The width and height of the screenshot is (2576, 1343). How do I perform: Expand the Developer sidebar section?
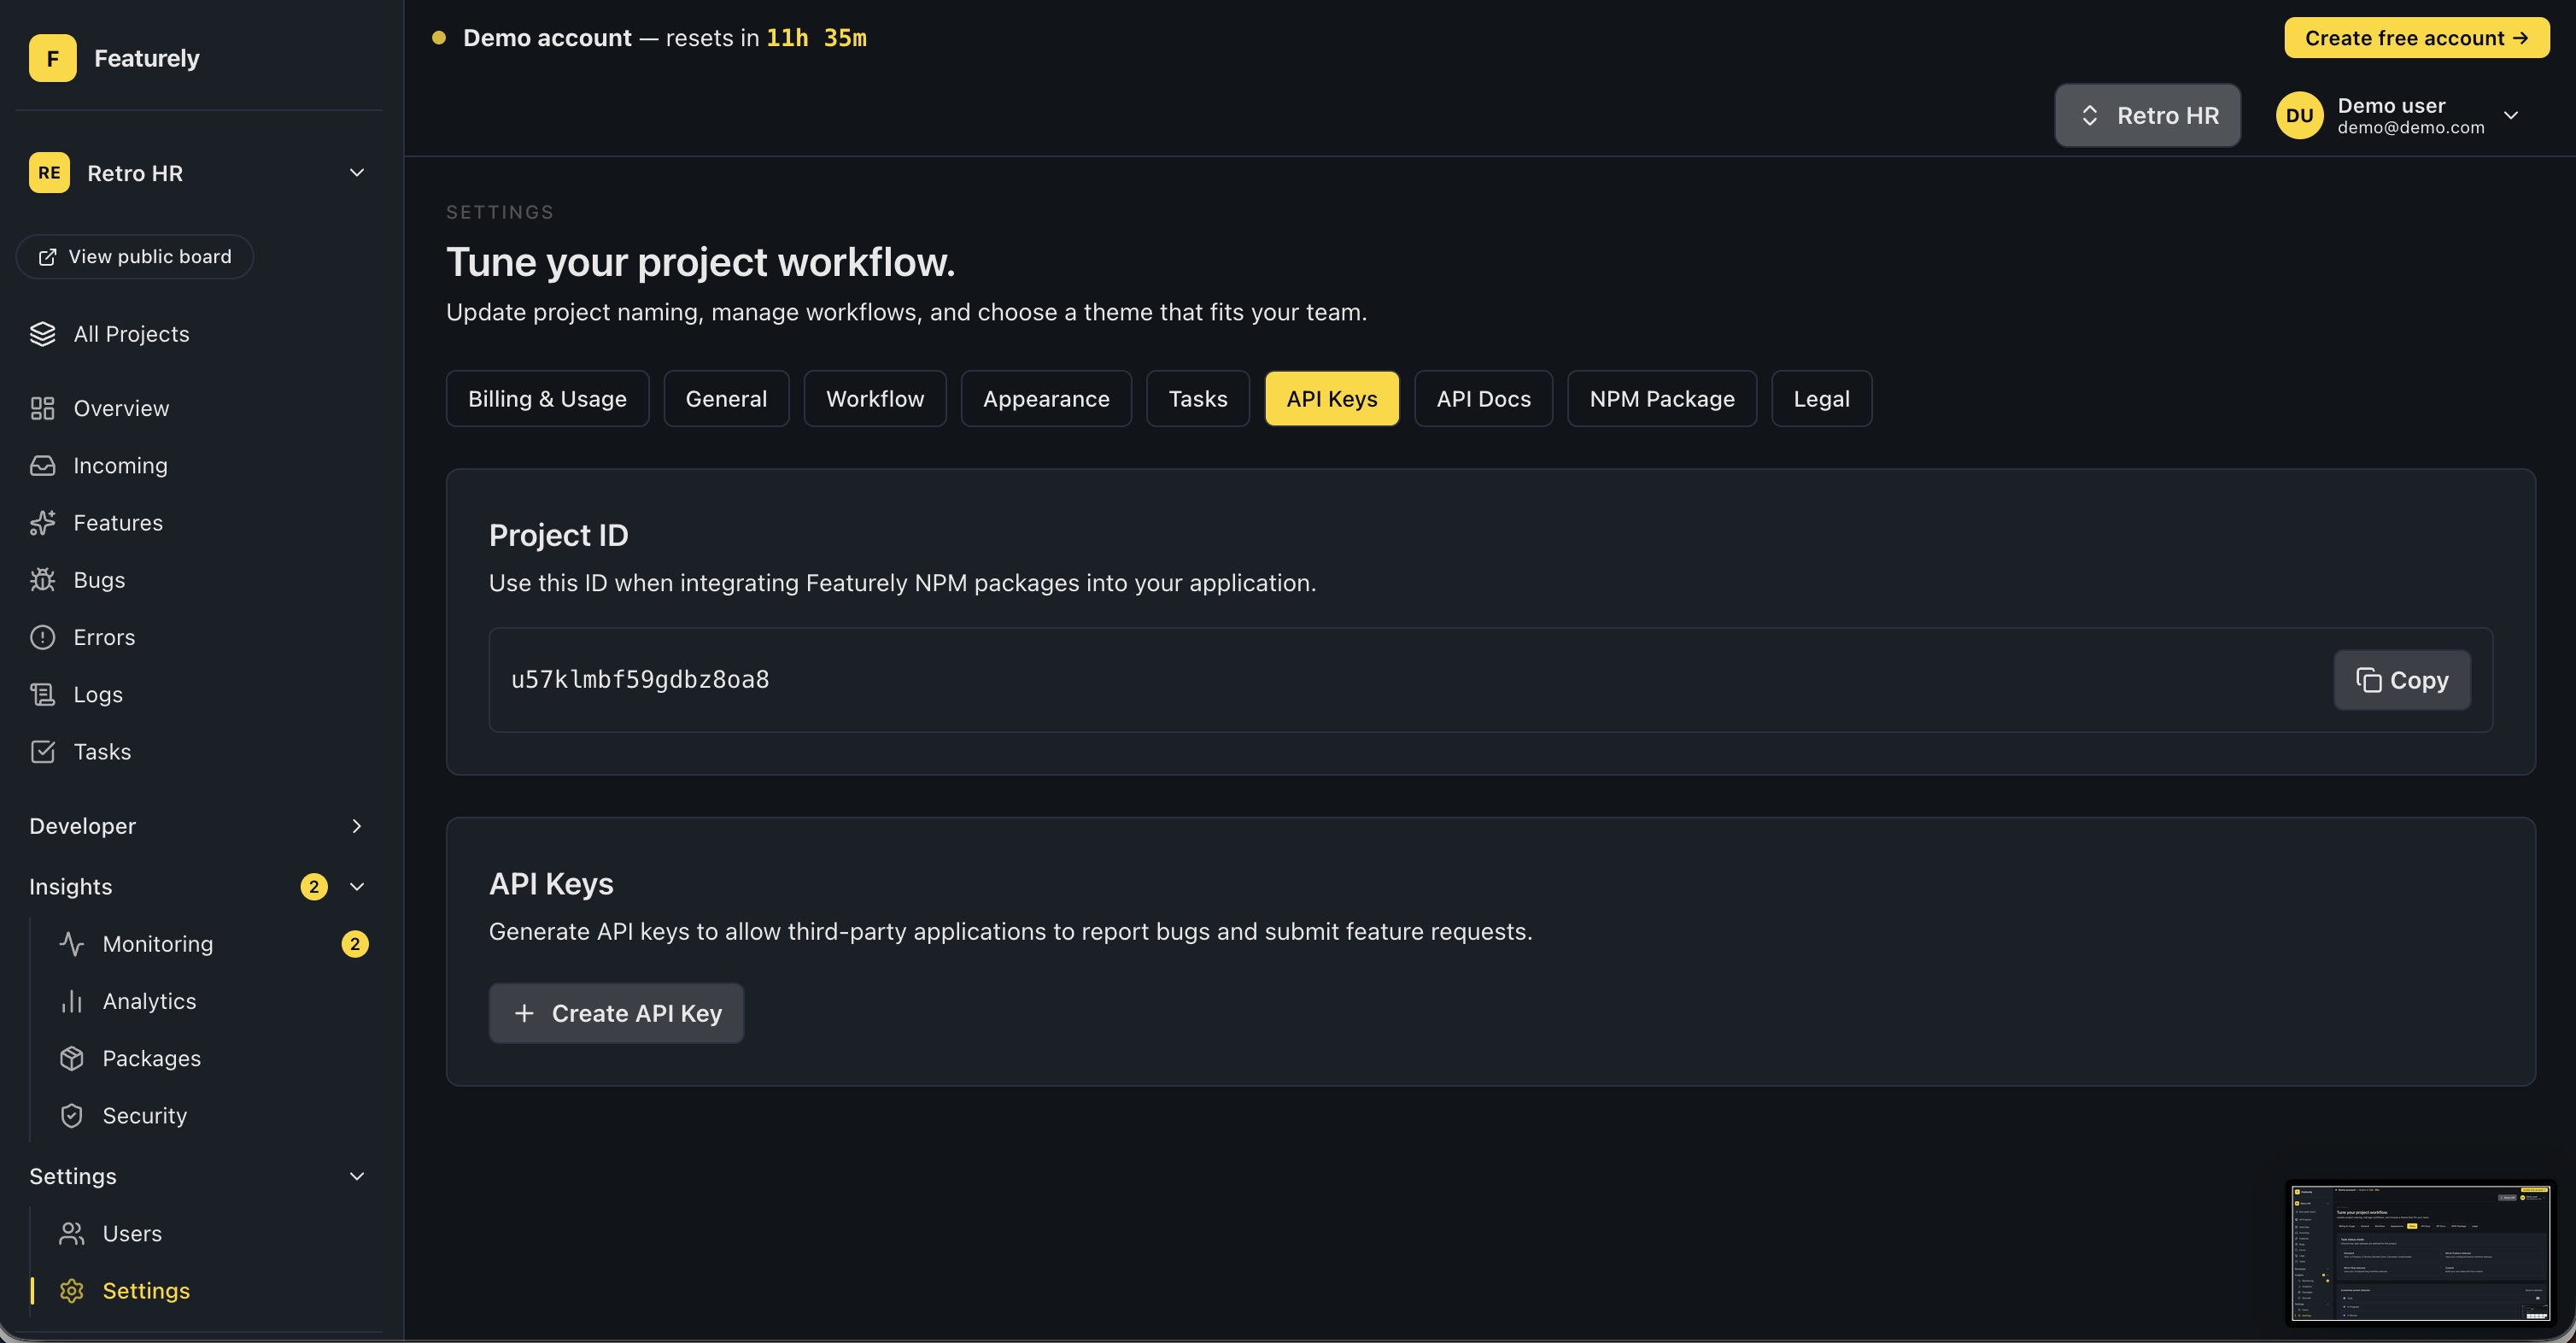tap(356, 826)
